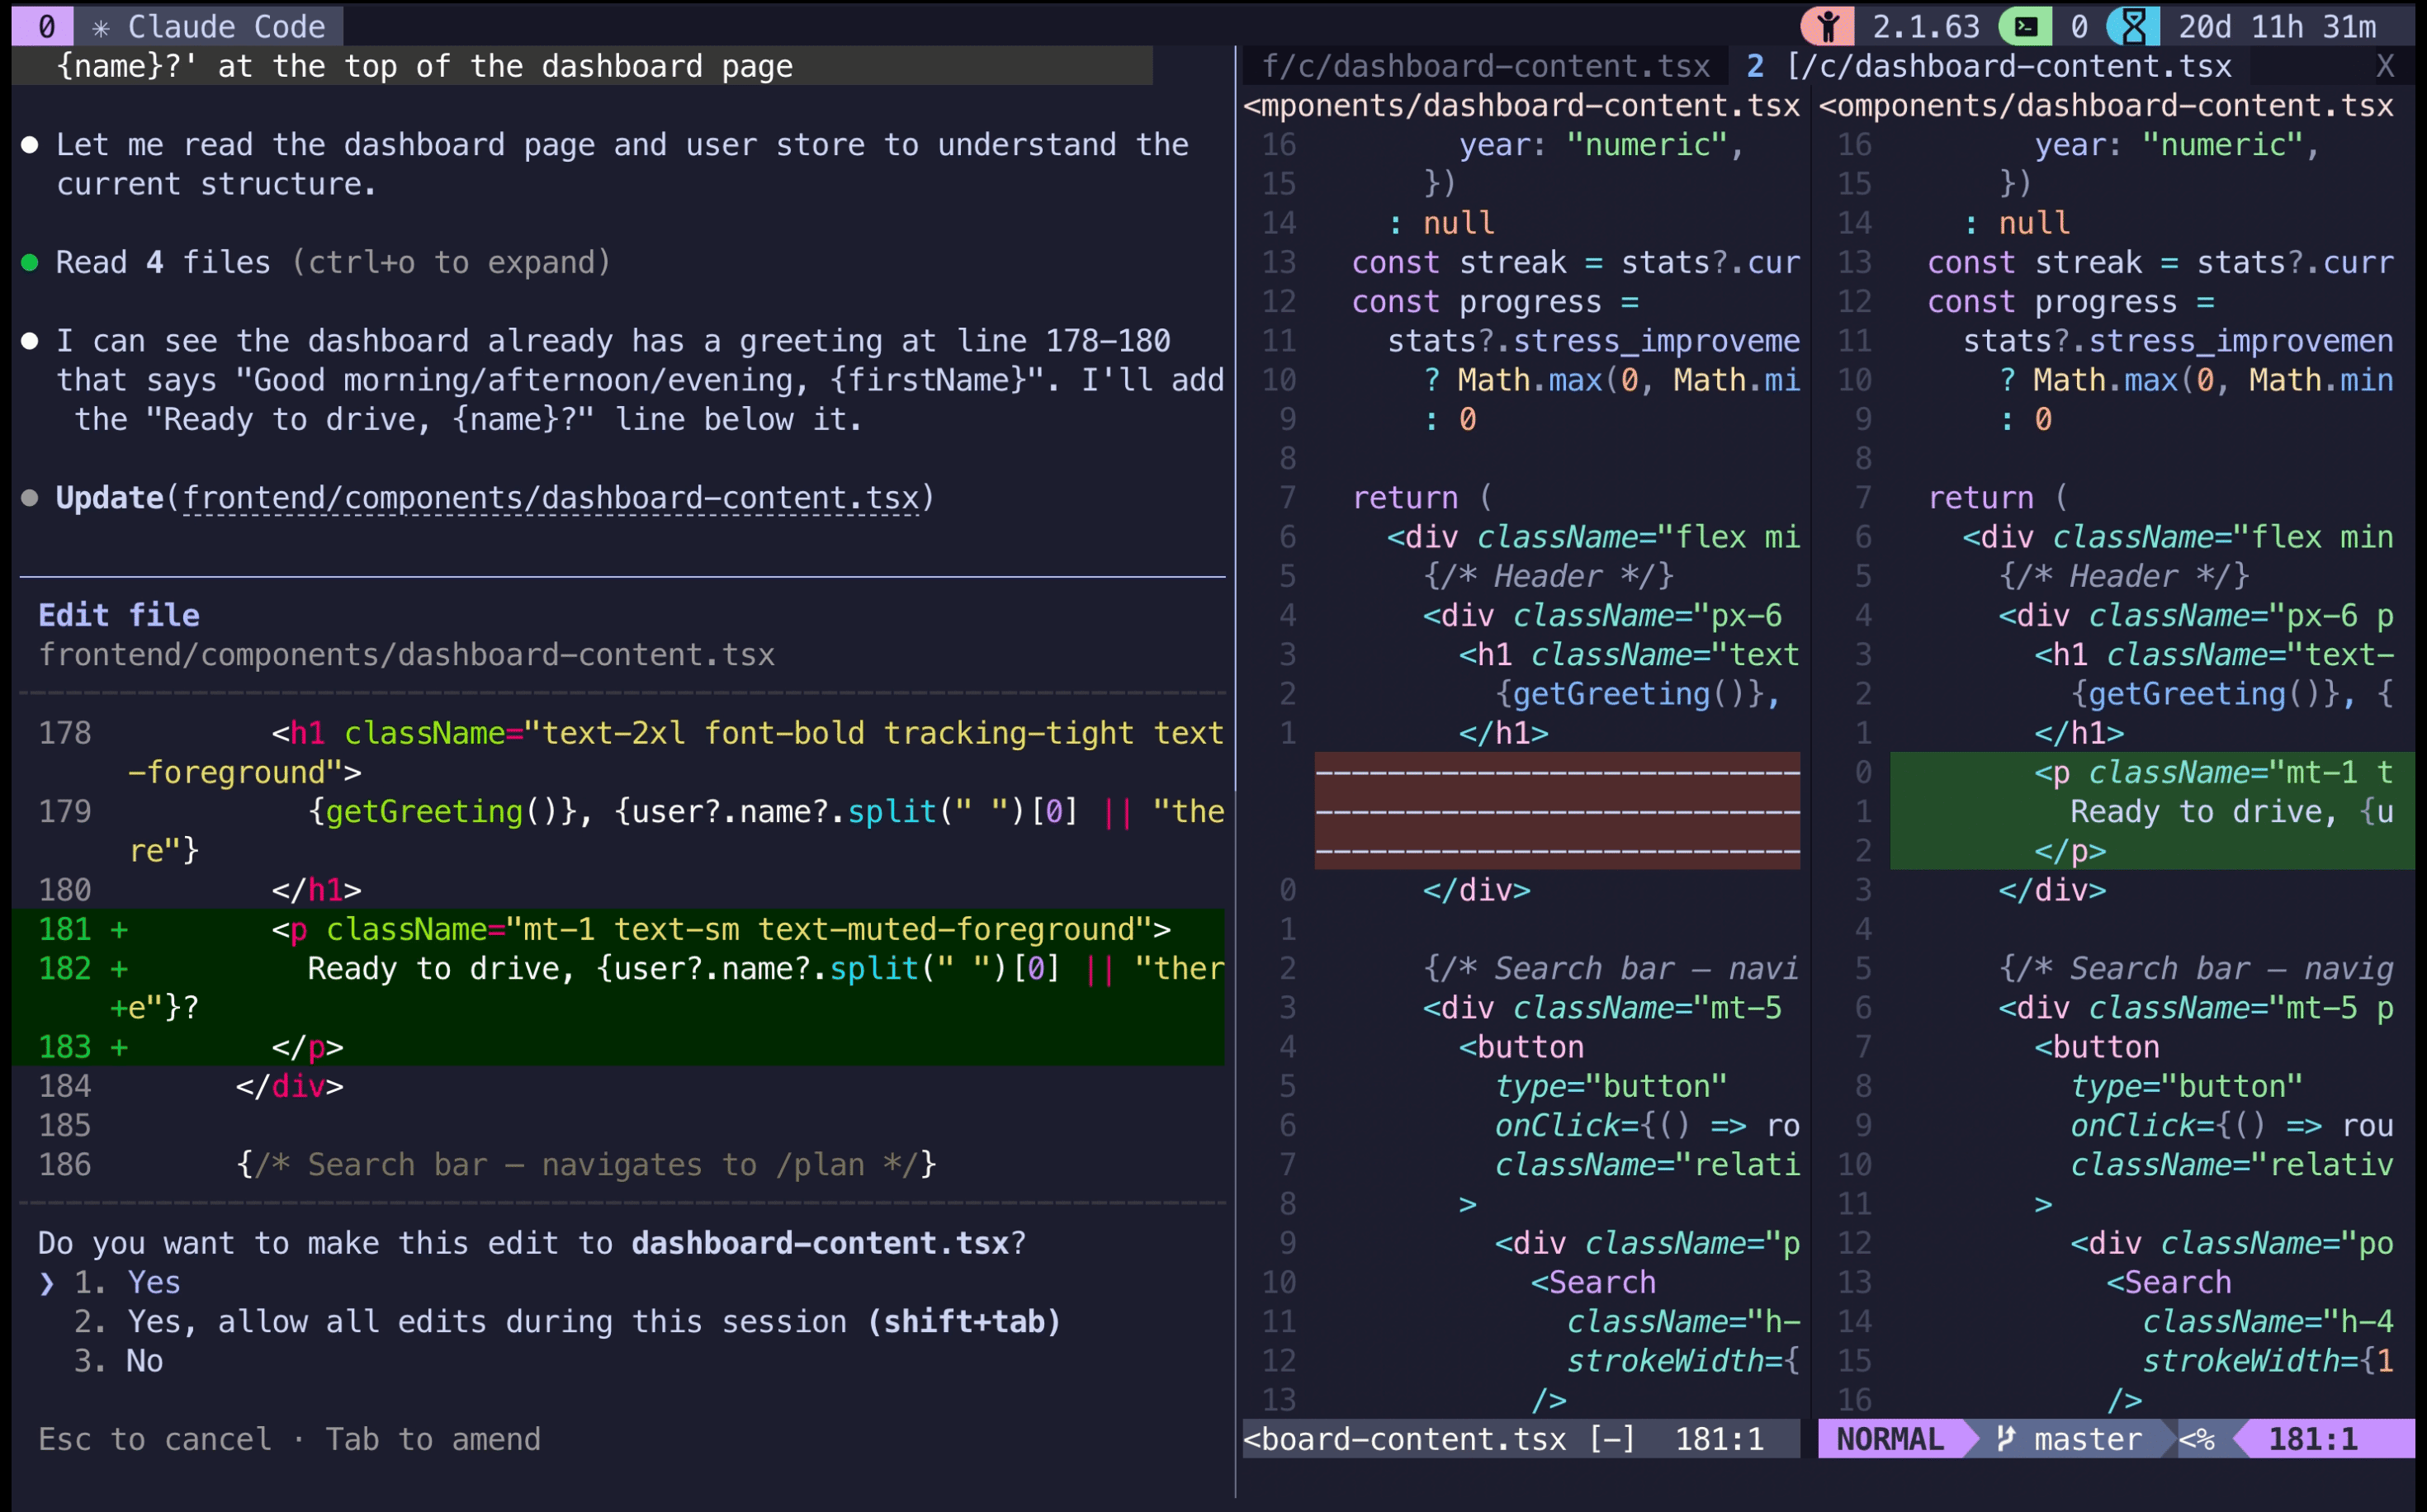Screen dimensions: 2427x1512
Task: Click the right pane <omponents/dashboard-content.tsx winbar
Action: pyautogui.click(x=2106, y=105)
